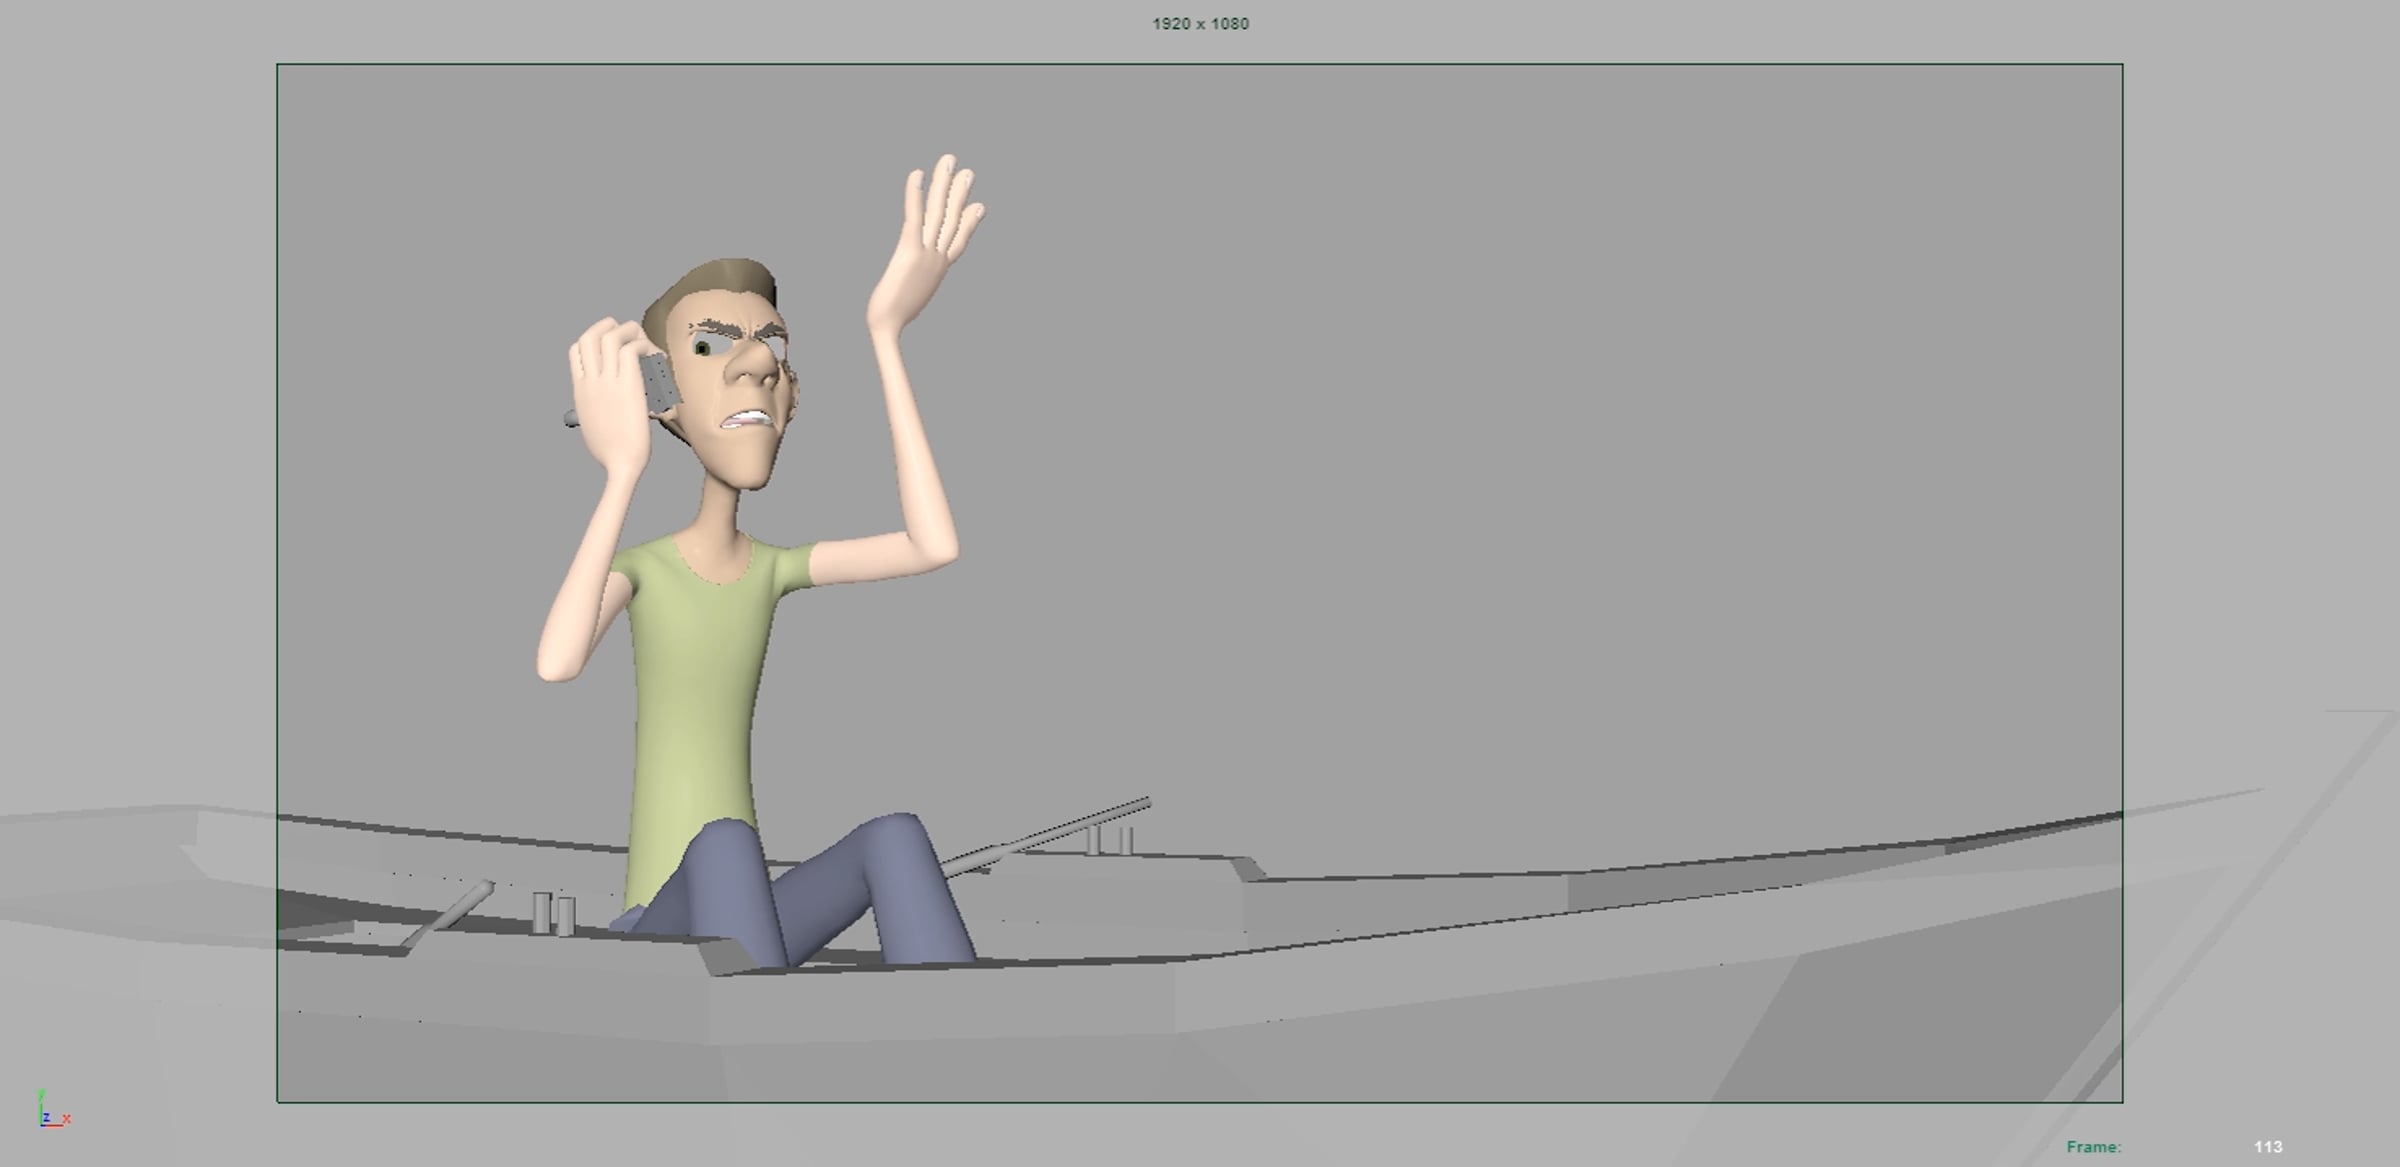The image size is (2400, 1167).
Task: Select the long oar behind the knee
Action: (1050, 832)
